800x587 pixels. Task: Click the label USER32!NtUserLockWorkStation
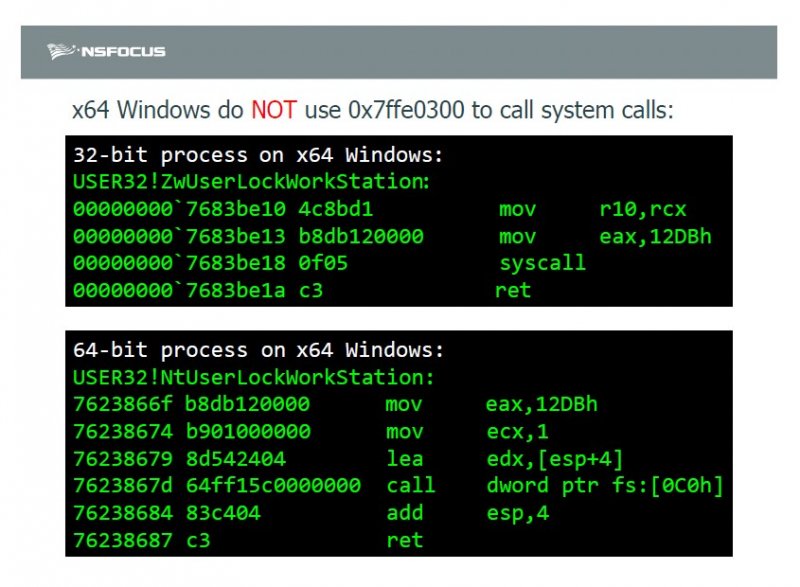254,378
